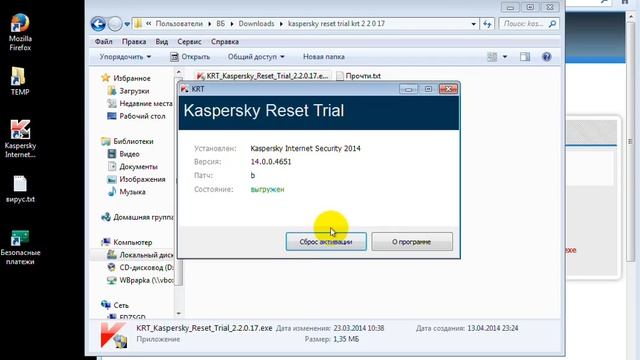Open the view options dropdown arrow
This screenshot has height=360, width=640.
pyautogui.click(x=505, y=57)
